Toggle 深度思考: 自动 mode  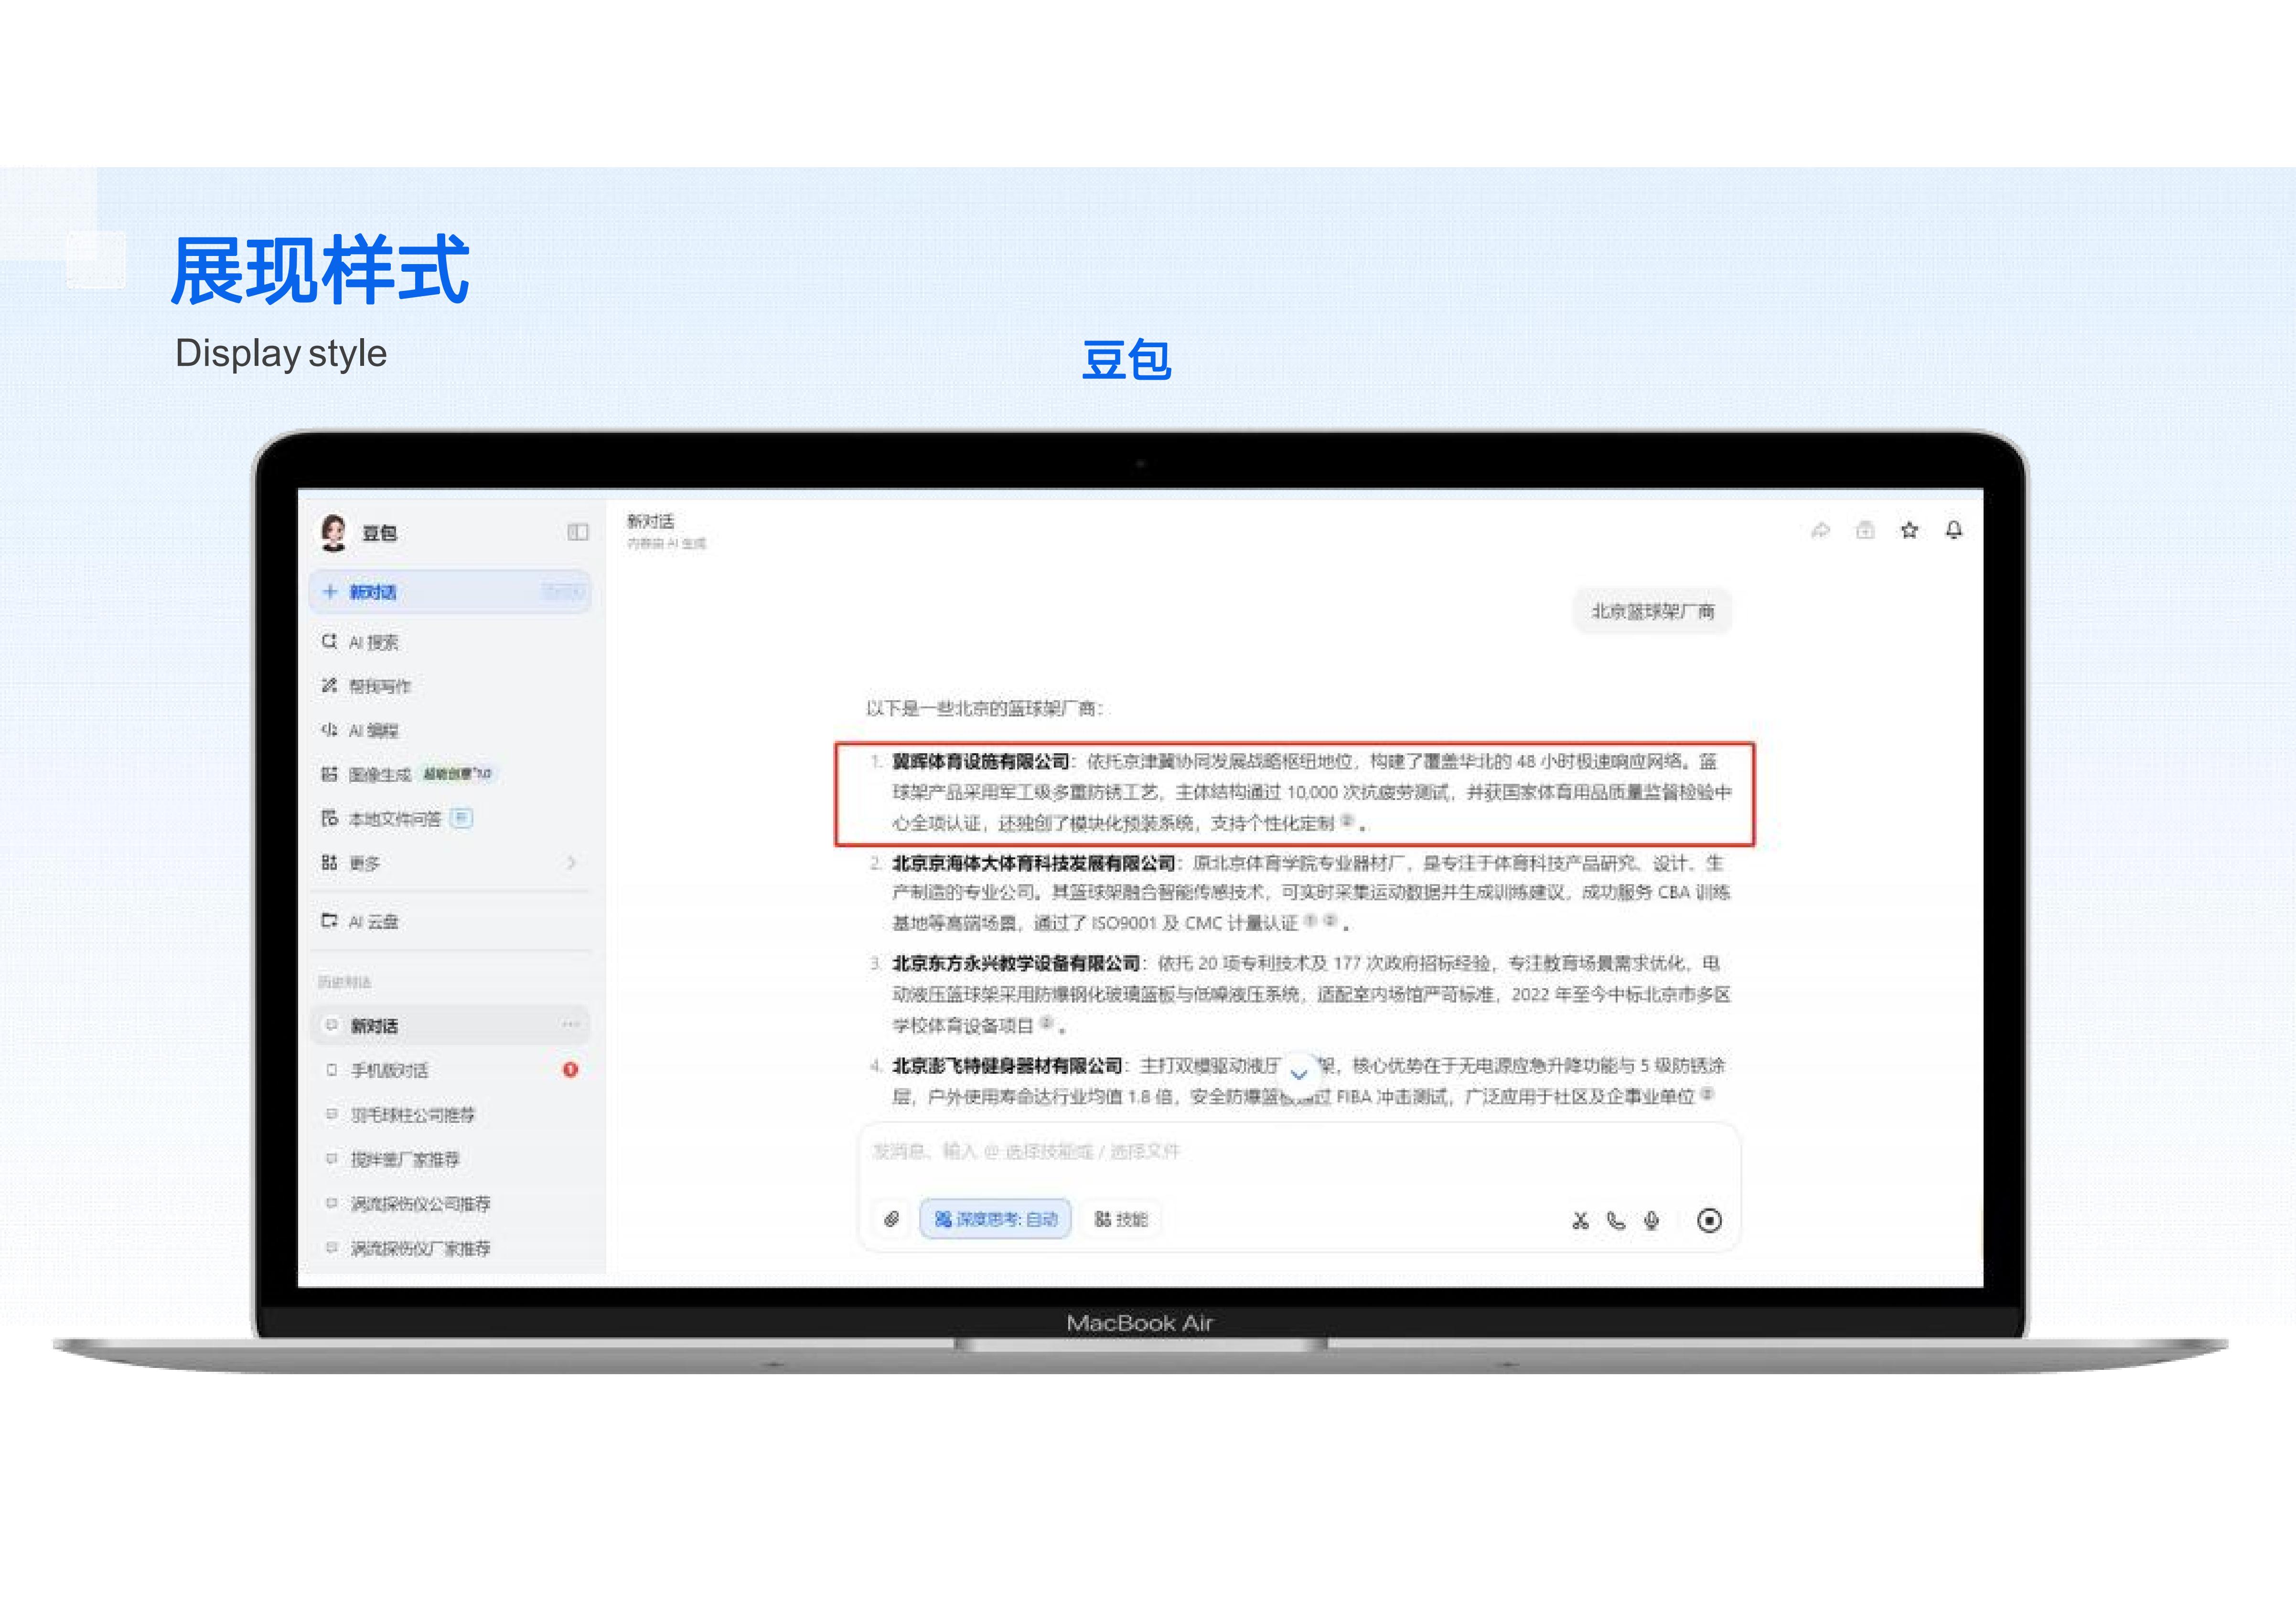point(995,1219)
